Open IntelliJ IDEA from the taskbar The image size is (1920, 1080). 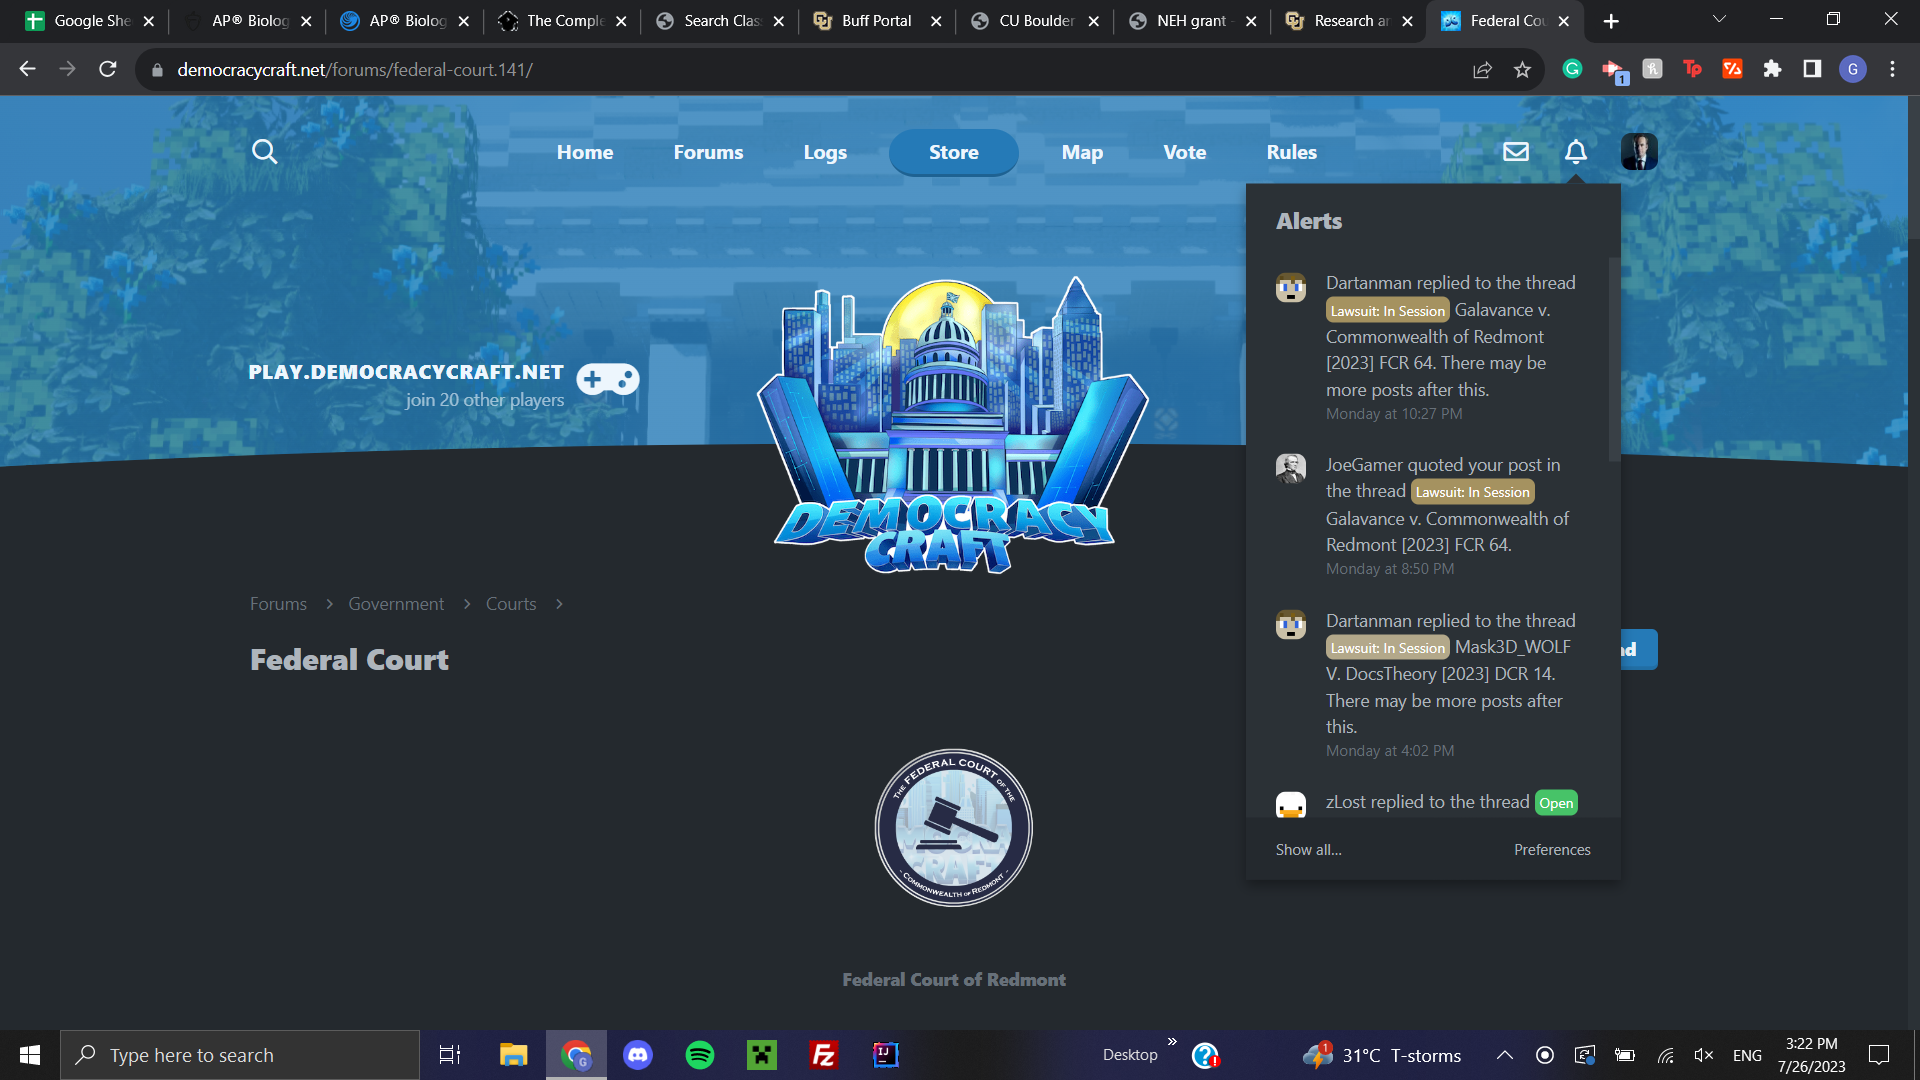click(x=886, y=1055)
